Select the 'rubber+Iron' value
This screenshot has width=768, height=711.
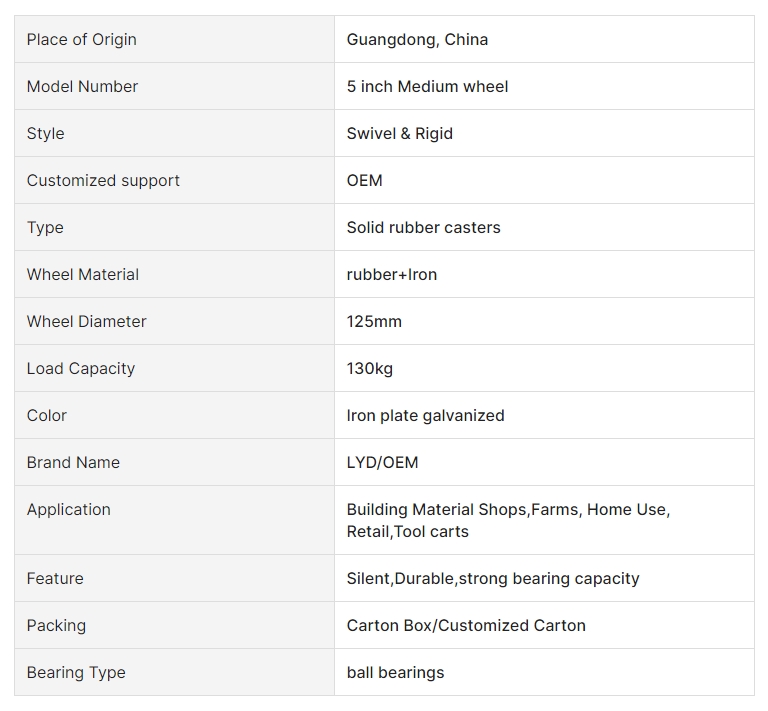392,274
